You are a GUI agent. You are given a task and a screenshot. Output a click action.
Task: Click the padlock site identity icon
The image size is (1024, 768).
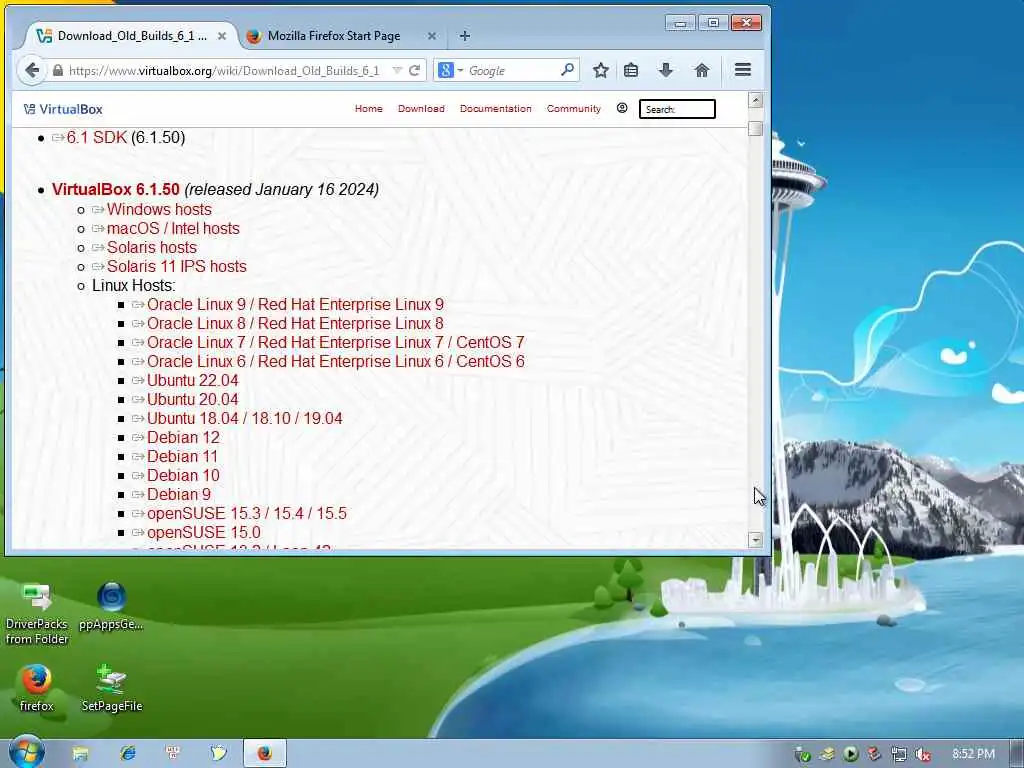tap(57, 71)
